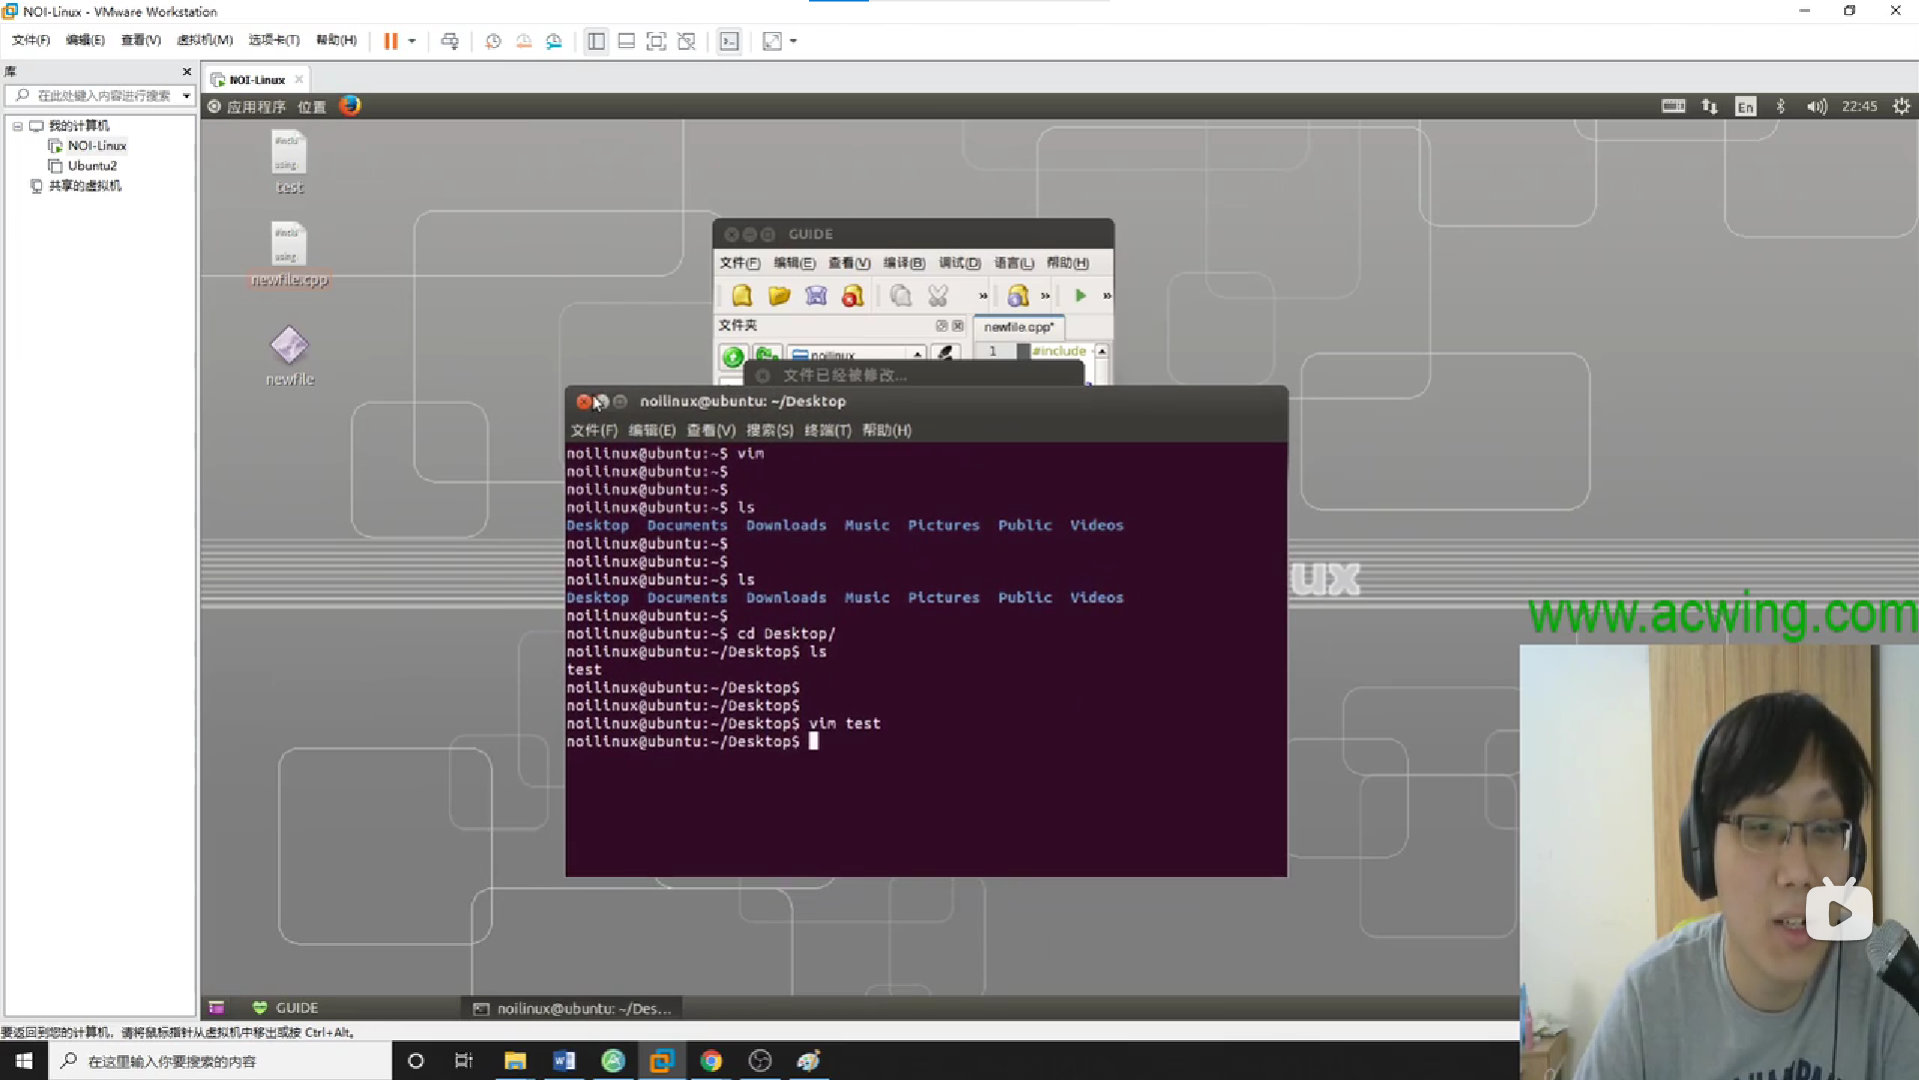This screenshot has width=1919, height=1080.
Task: Switch to the NOI-Linux VM tab
Action: (x=257, y=80)
